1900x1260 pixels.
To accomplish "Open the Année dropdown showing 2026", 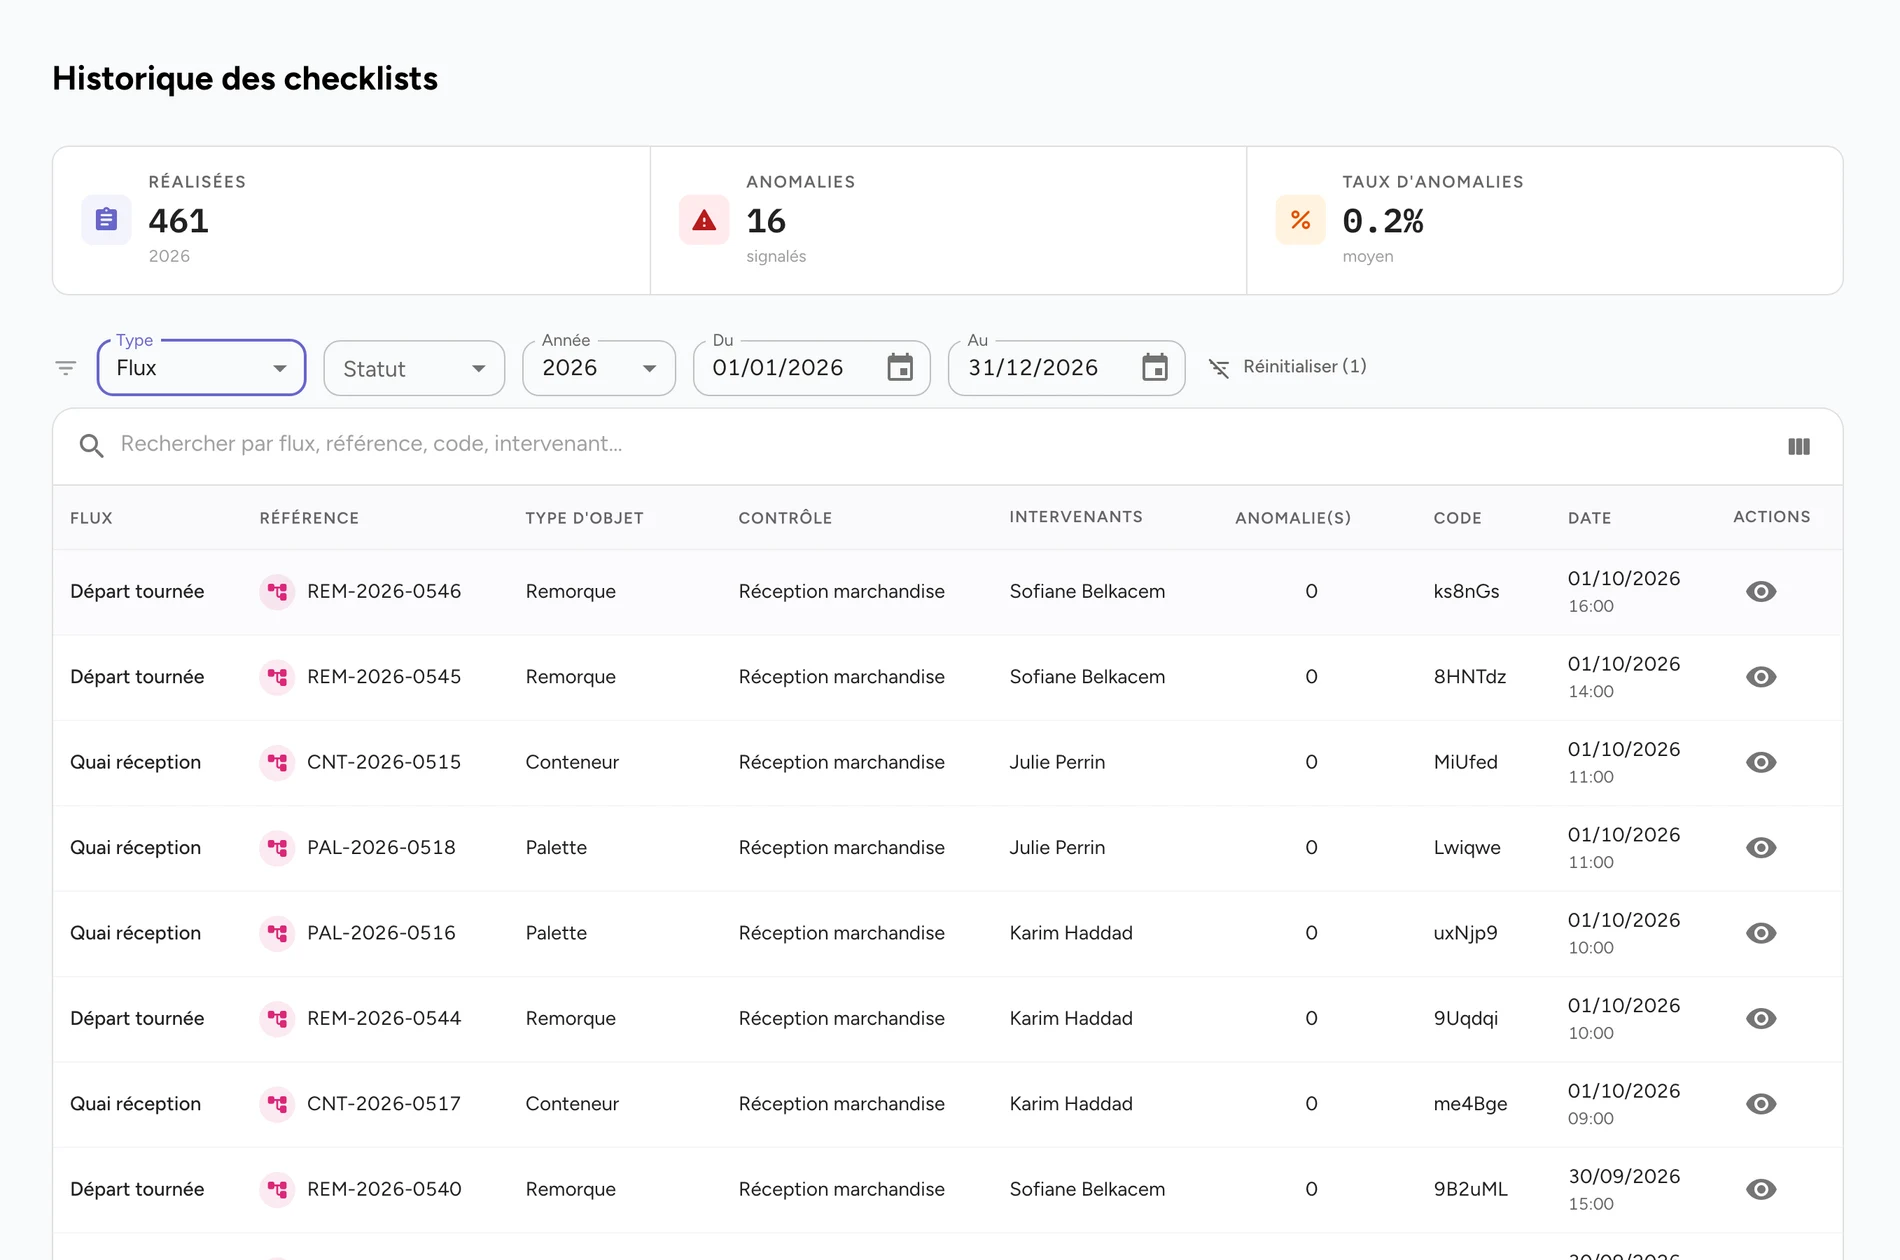I will tap(599, 368).
